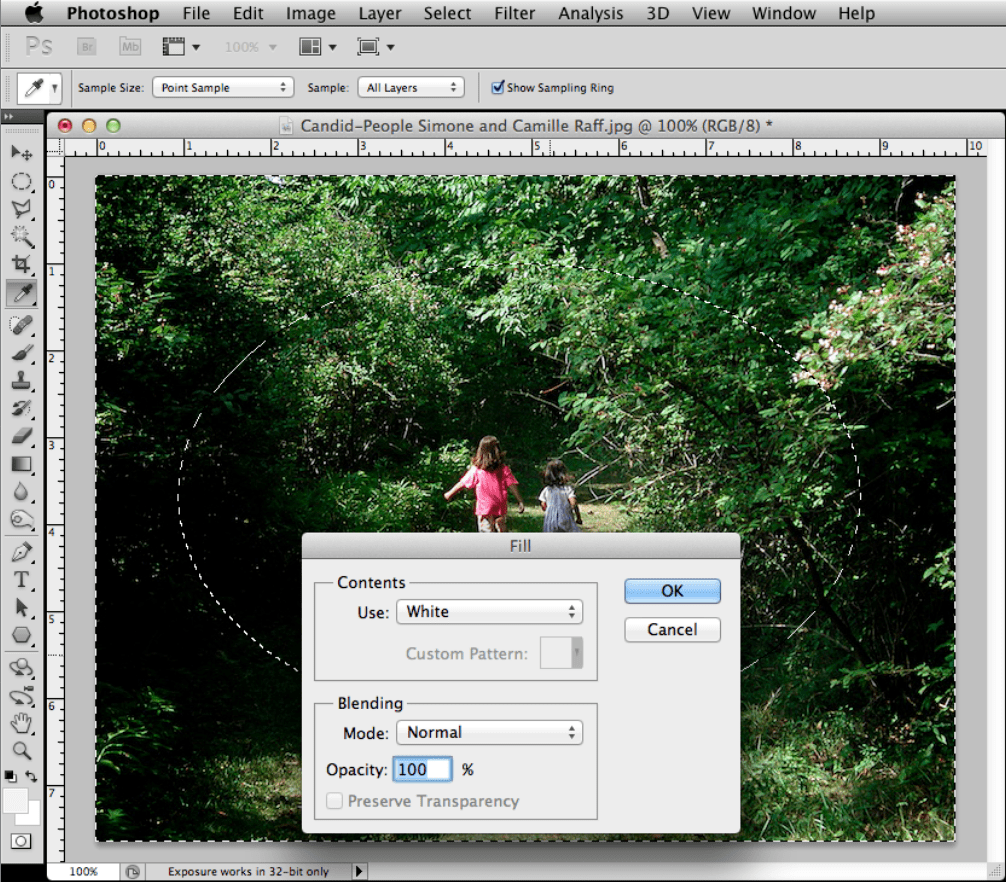Click the foreground color swatch
Screen dimensions: 1006x882
tap(16, 800)
